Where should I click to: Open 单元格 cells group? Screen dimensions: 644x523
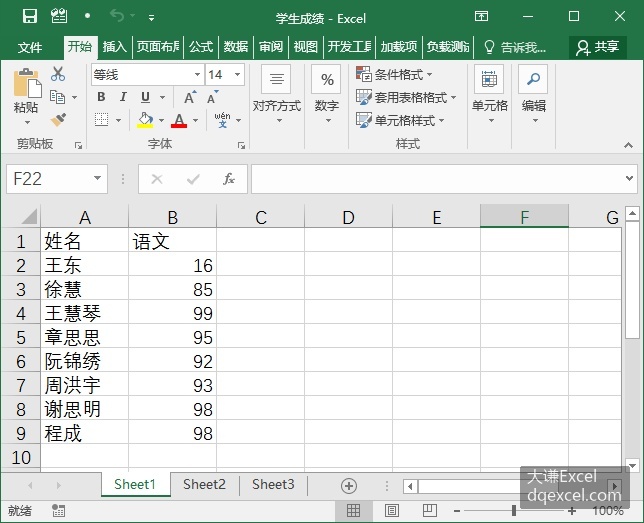(x=490, y=94)
